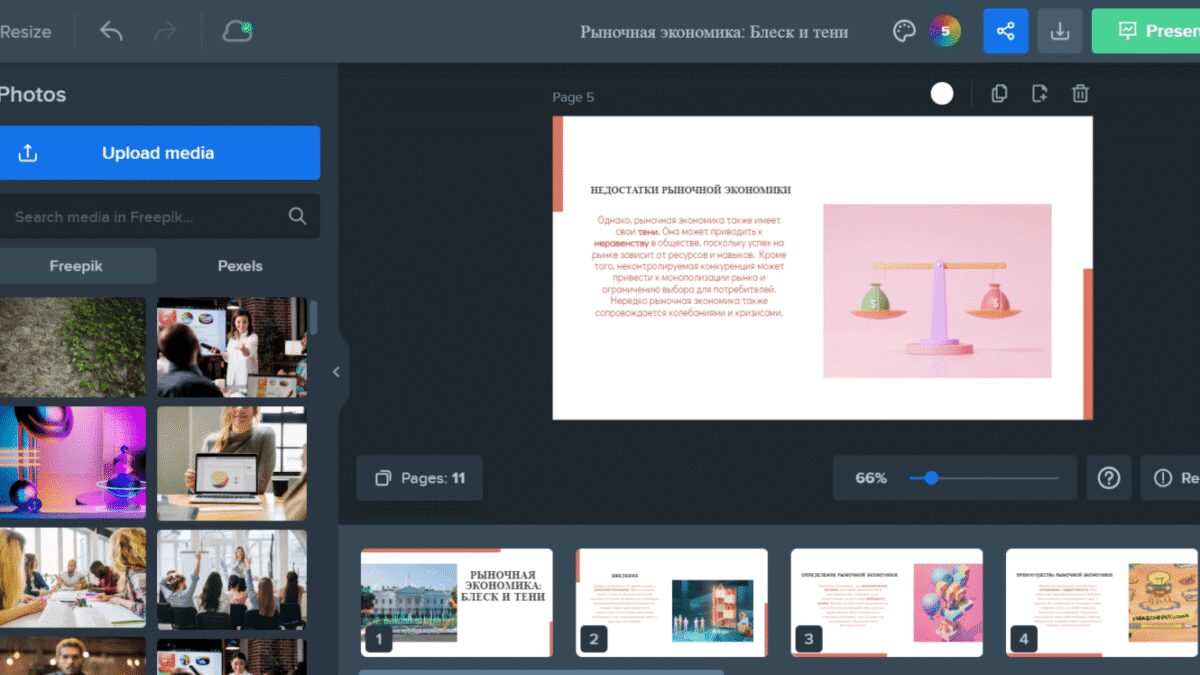This screenshot has height=675, width=1200.
Task: Click the green Present button
Action: (x=1147, y=31)
